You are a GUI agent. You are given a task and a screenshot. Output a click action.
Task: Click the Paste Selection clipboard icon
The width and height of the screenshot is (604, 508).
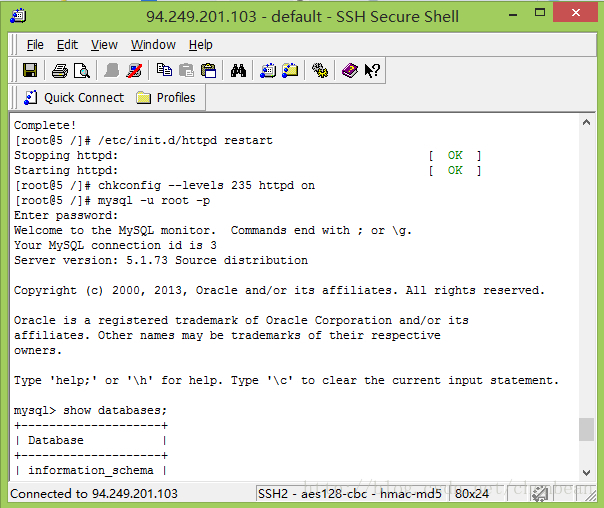[208, 70]
